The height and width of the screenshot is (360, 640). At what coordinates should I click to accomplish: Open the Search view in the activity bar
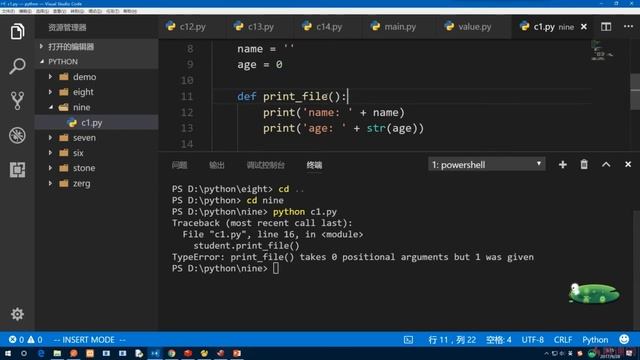[x=17, y=66]
